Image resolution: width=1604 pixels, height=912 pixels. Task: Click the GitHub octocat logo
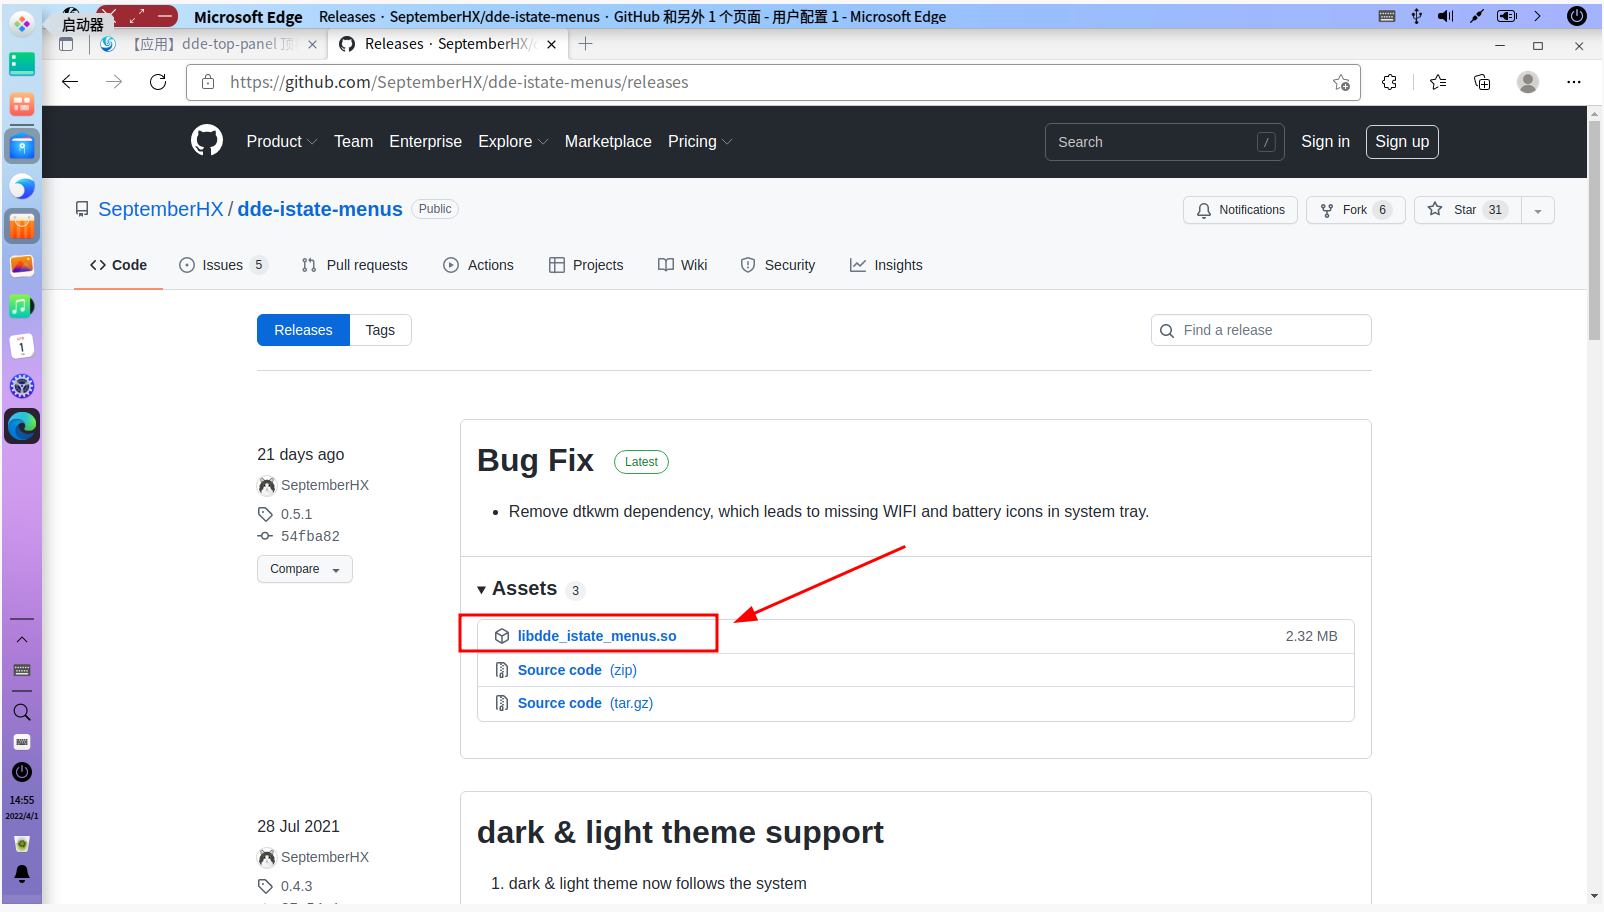click(x=207, y=141)
